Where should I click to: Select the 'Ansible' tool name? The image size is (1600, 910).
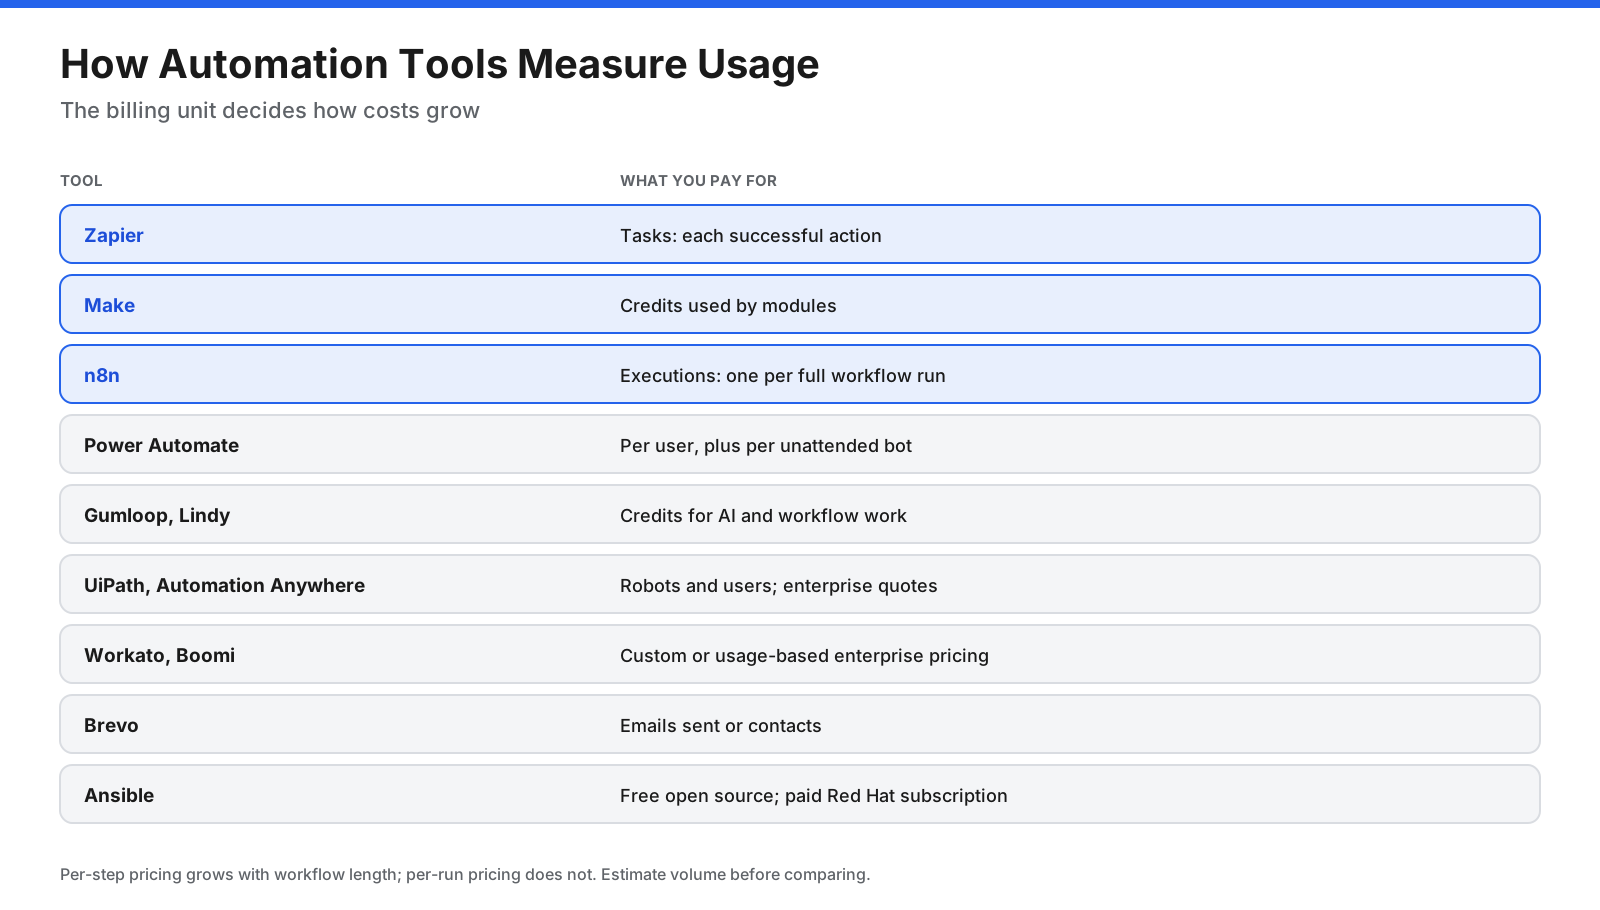point(119,795)
